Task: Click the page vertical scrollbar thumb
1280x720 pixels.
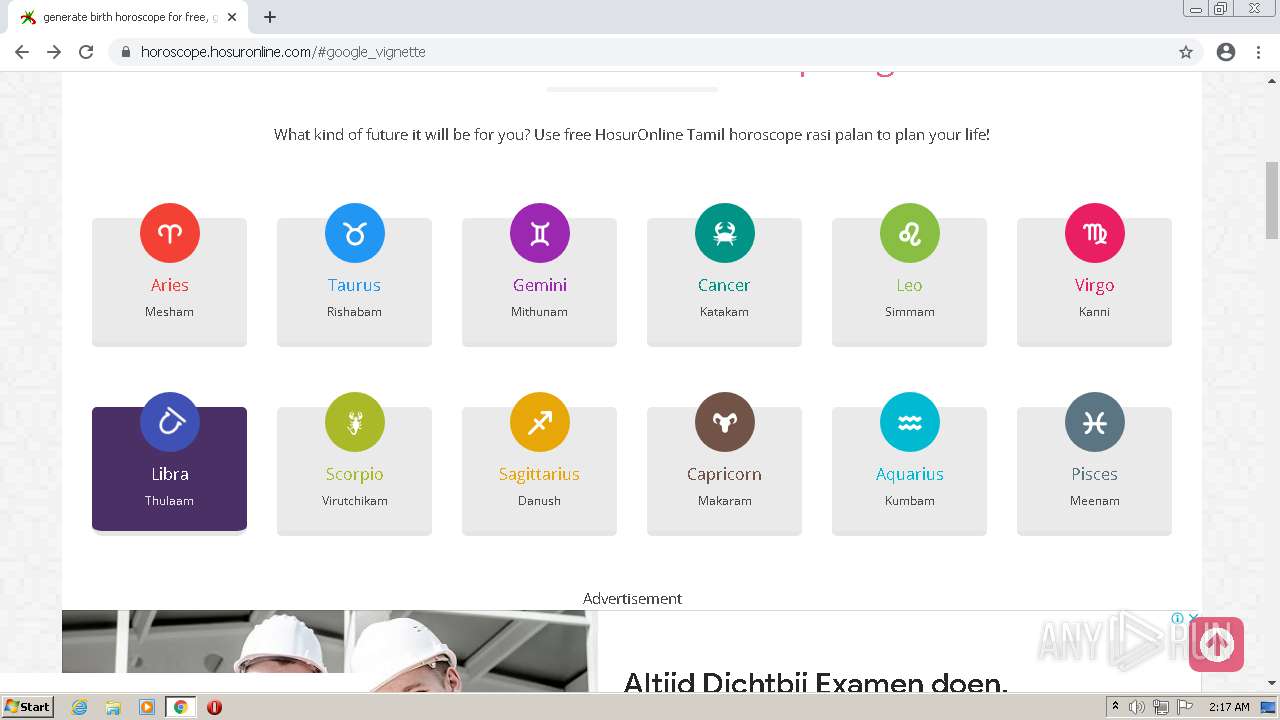Action: 1272,200
